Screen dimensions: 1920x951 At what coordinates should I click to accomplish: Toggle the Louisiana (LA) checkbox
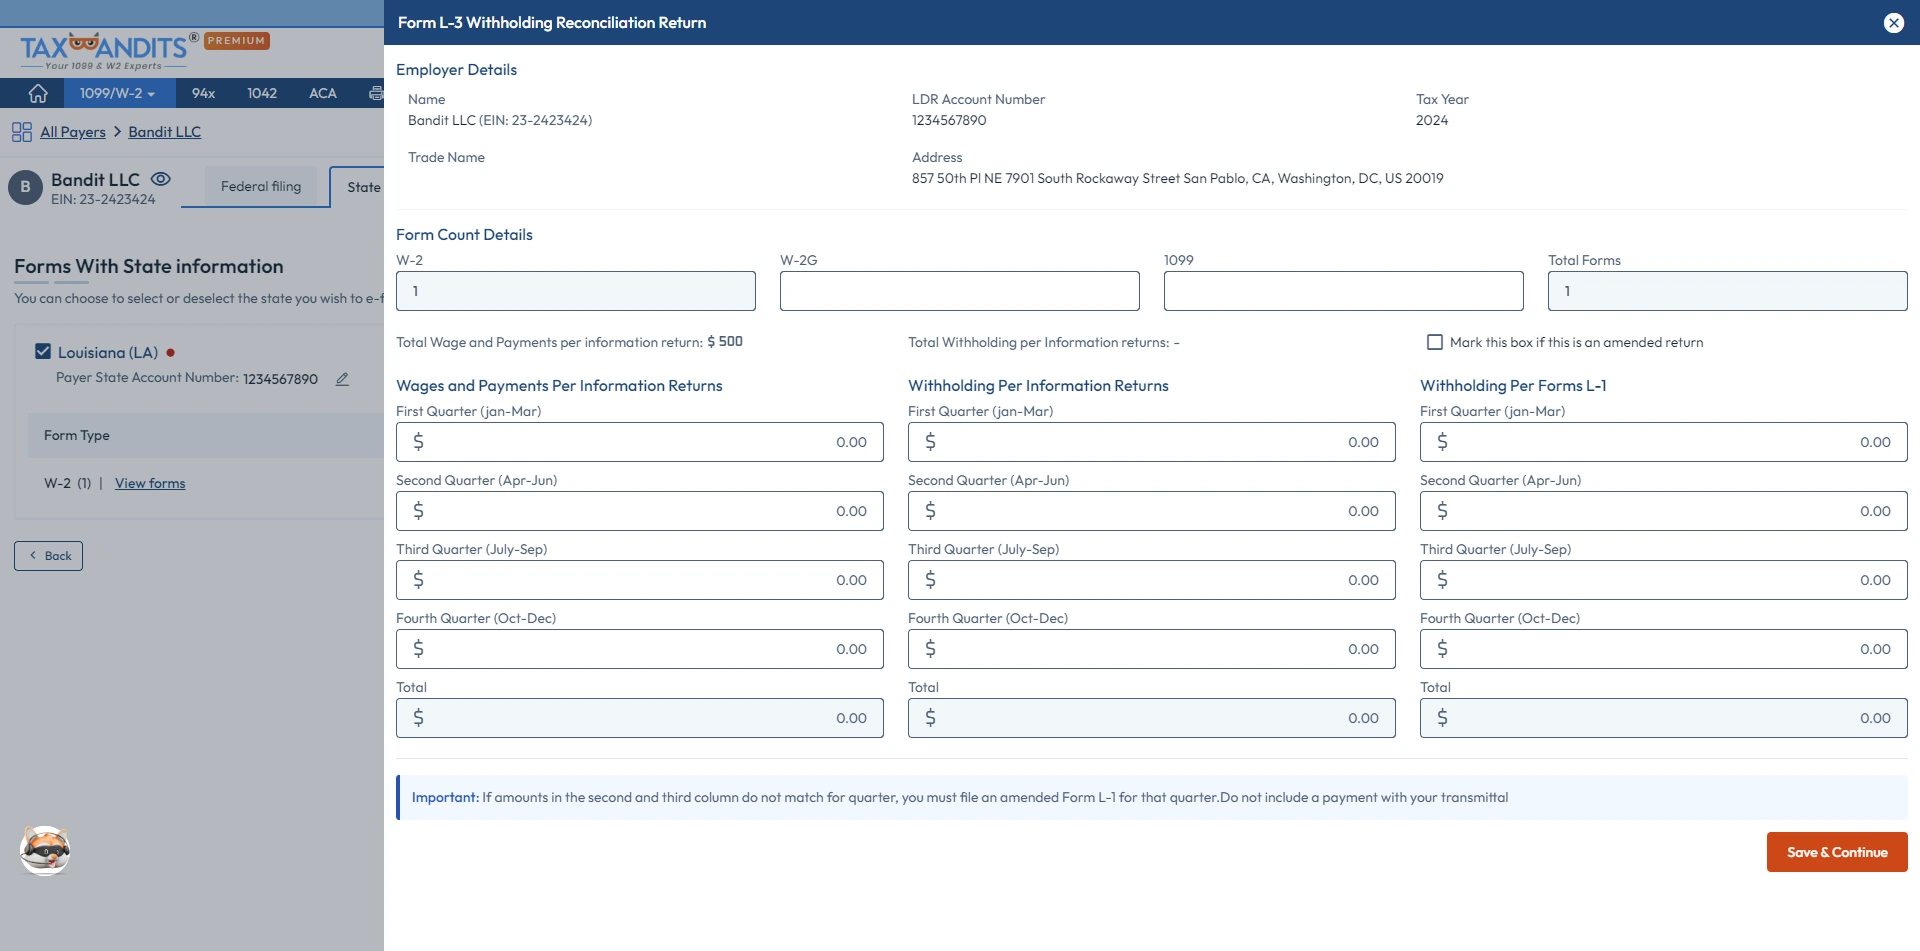coord(43,351)
